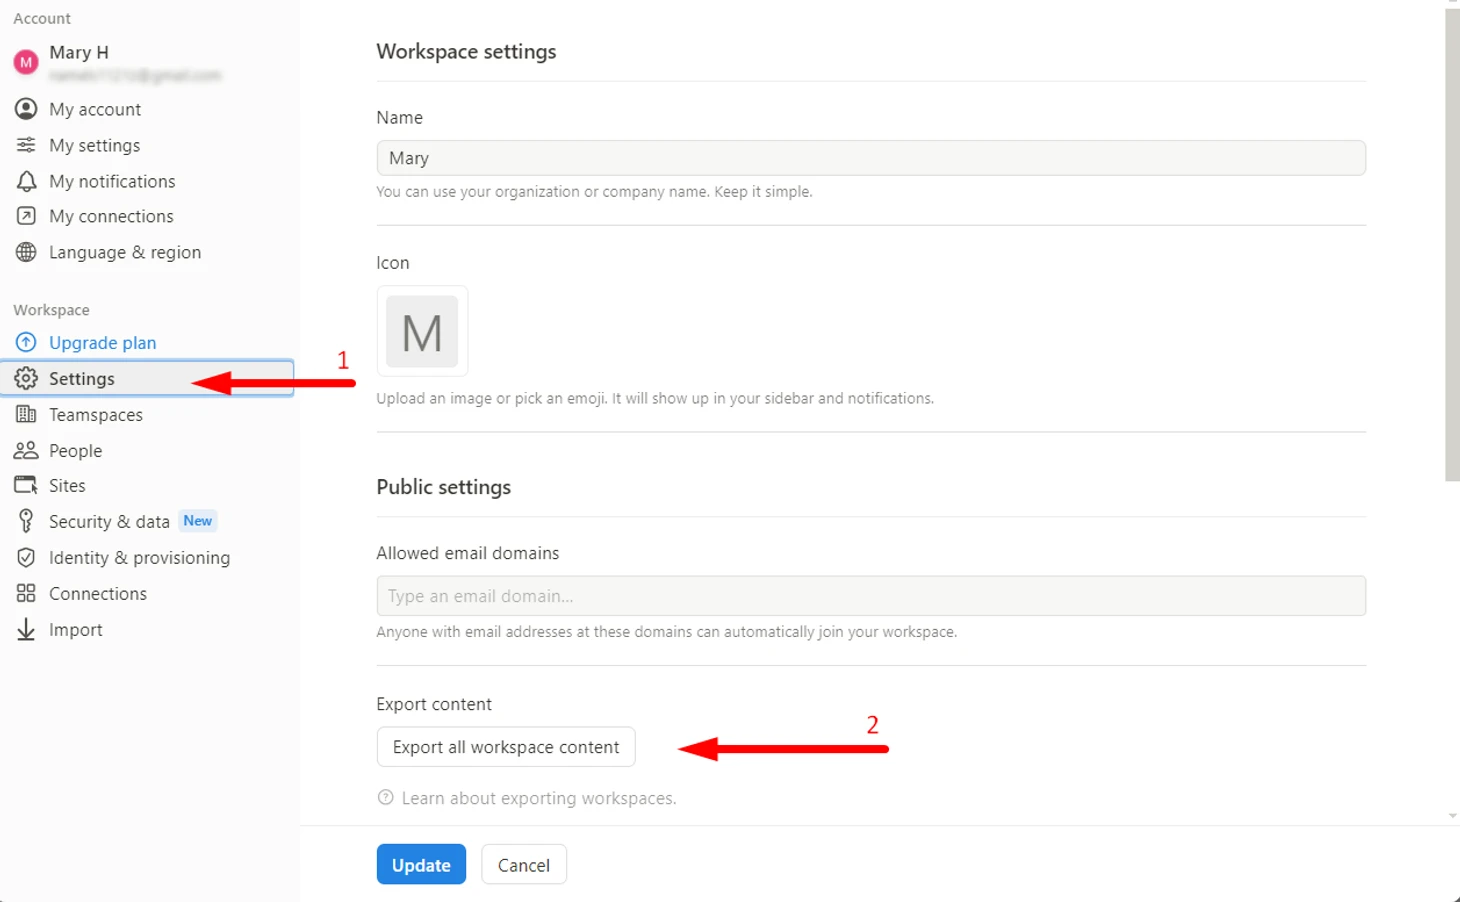The height and width of the screenshot is (902, 1460).
Task: Click the workspace icon M thumbnail
Action: pos(422,332)
